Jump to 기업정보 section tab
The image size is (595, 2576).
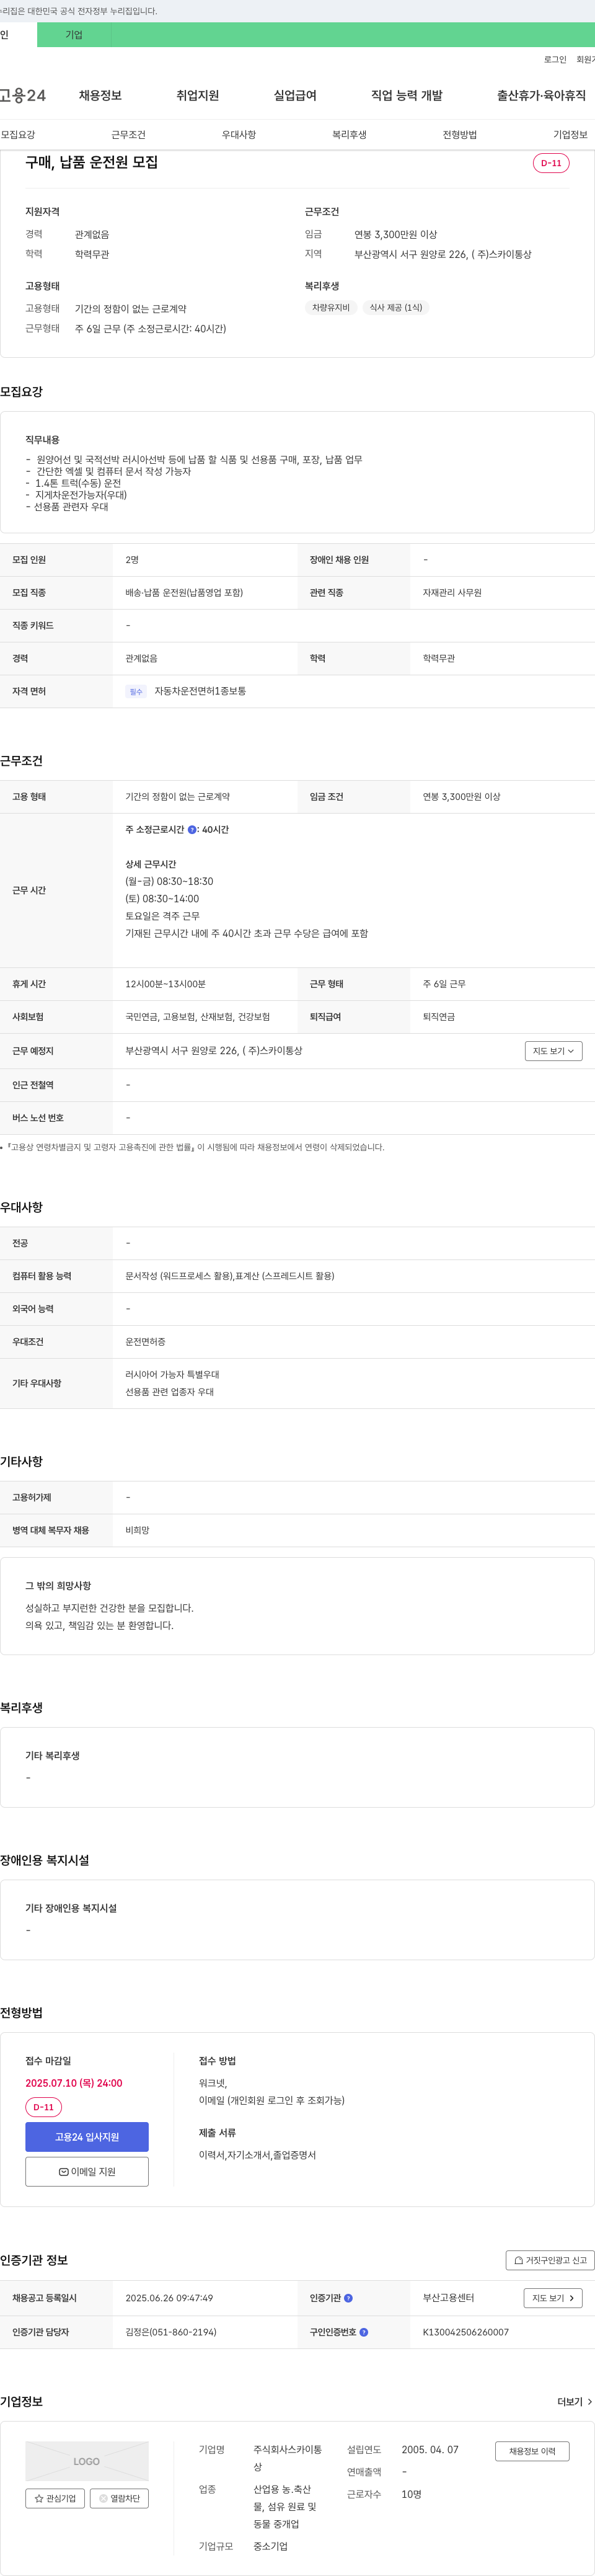(571, 135)
